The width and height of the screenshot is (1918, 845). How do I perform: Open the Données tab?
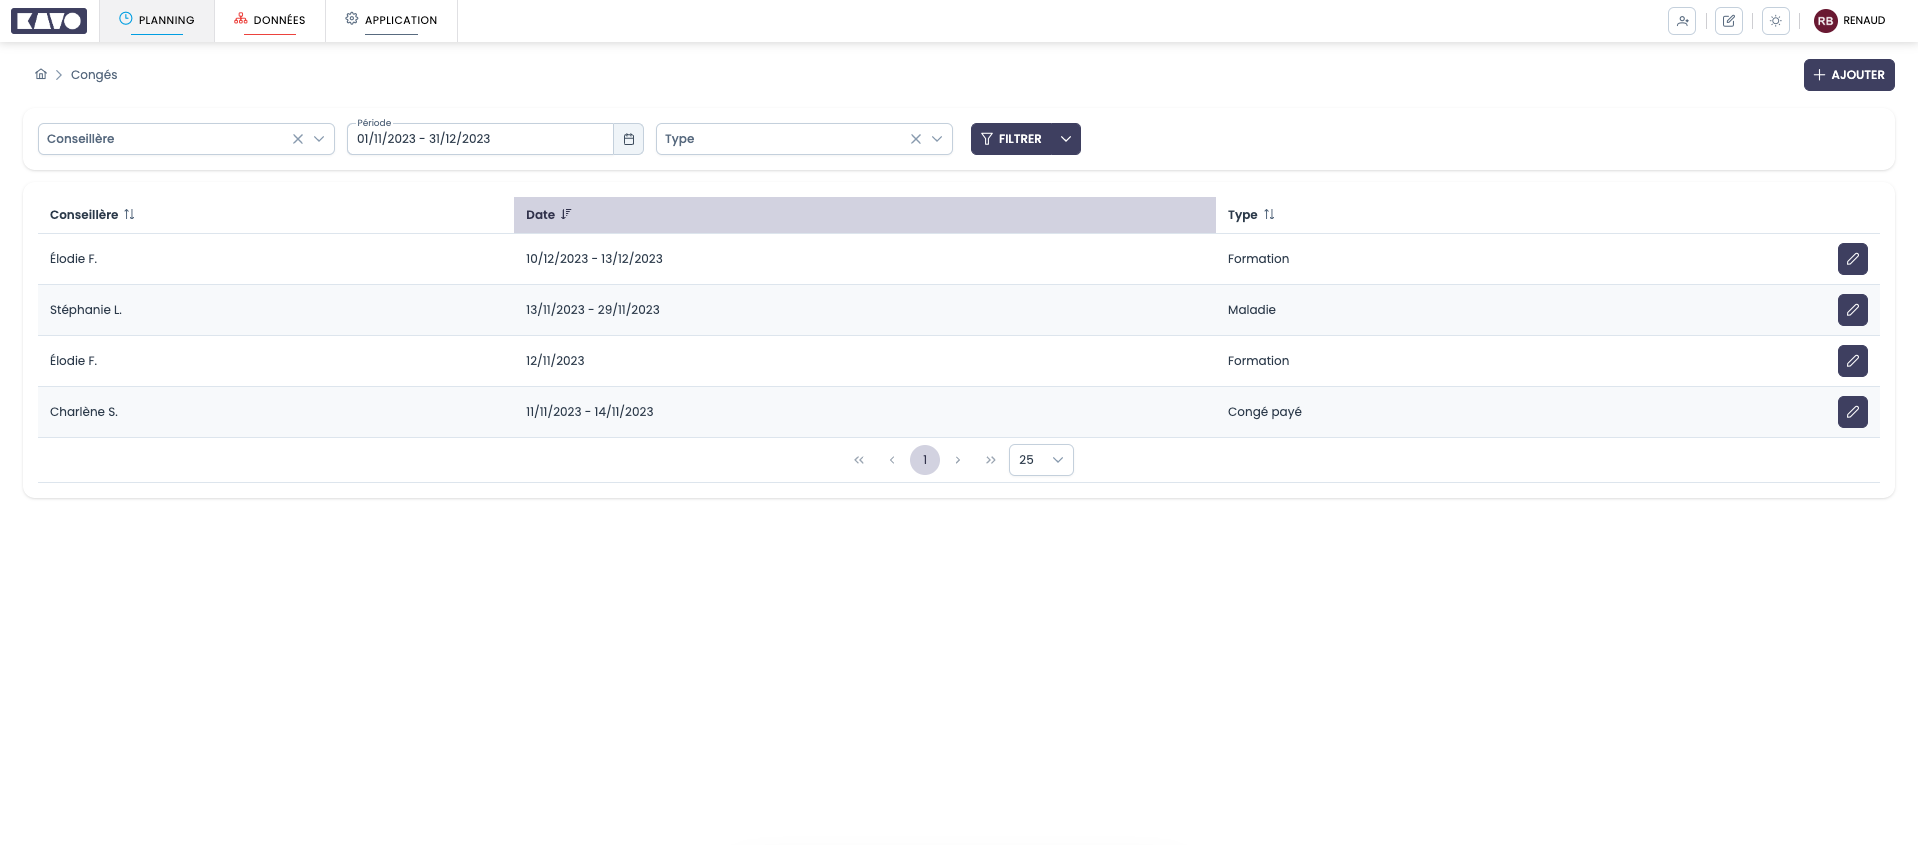[270, 20]
